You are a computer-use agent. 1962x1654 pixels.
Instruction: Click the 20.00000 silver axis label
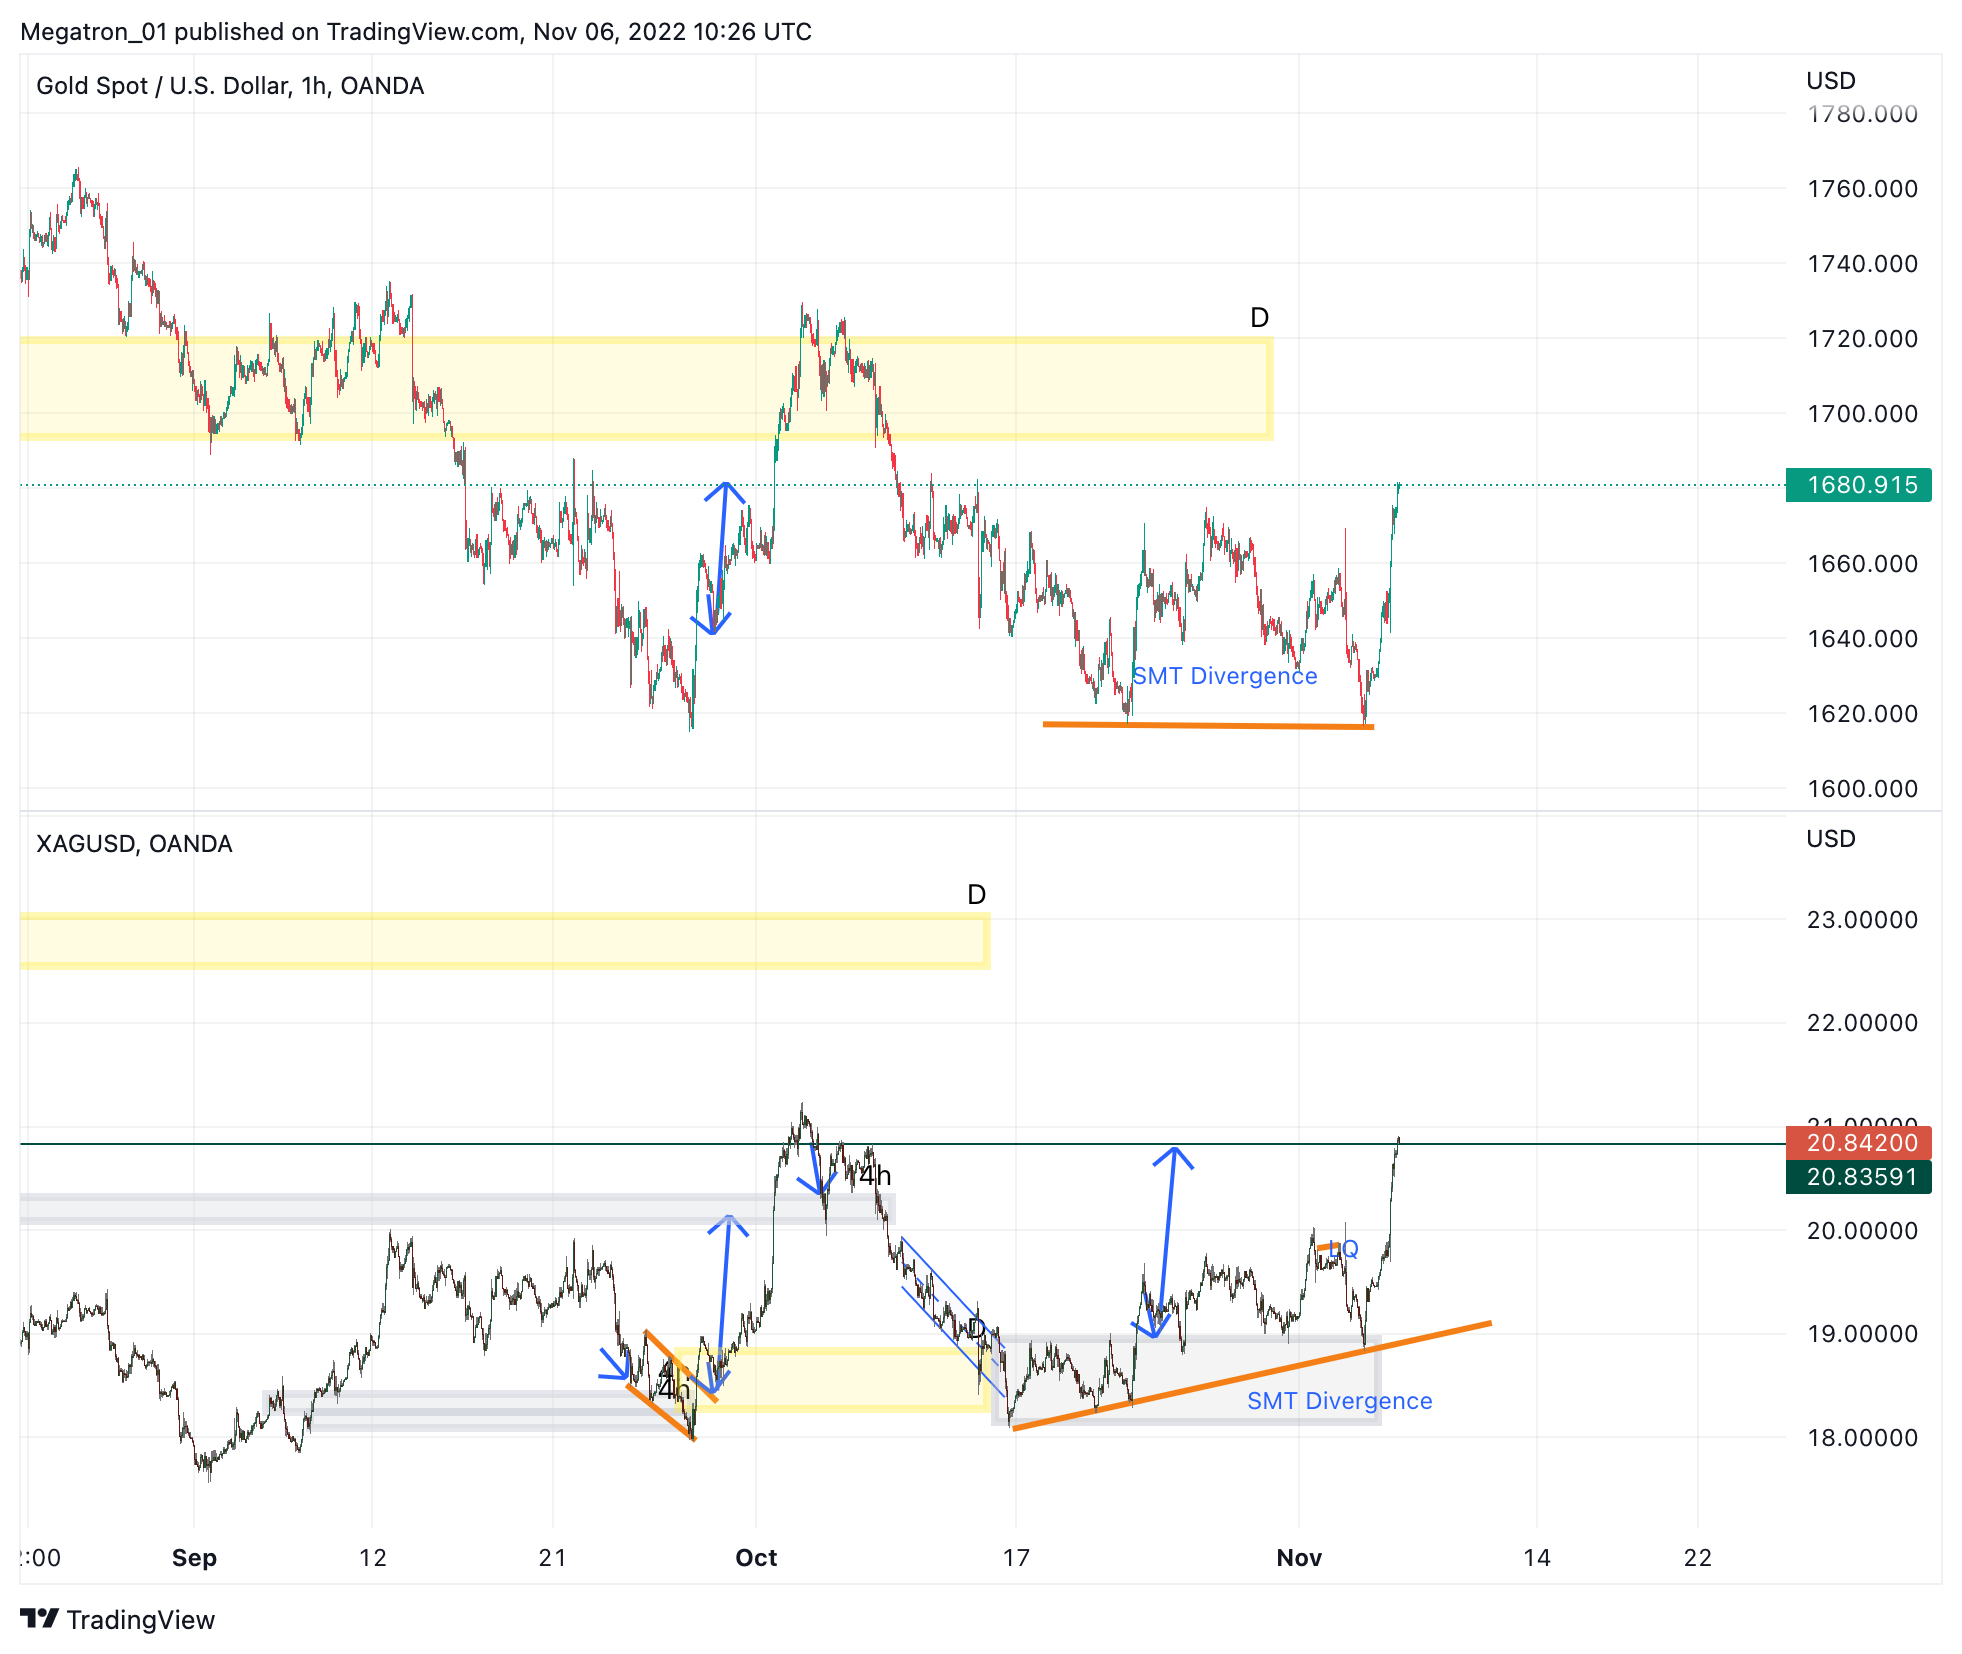pyautogui.click(x=1862, y=1231)
